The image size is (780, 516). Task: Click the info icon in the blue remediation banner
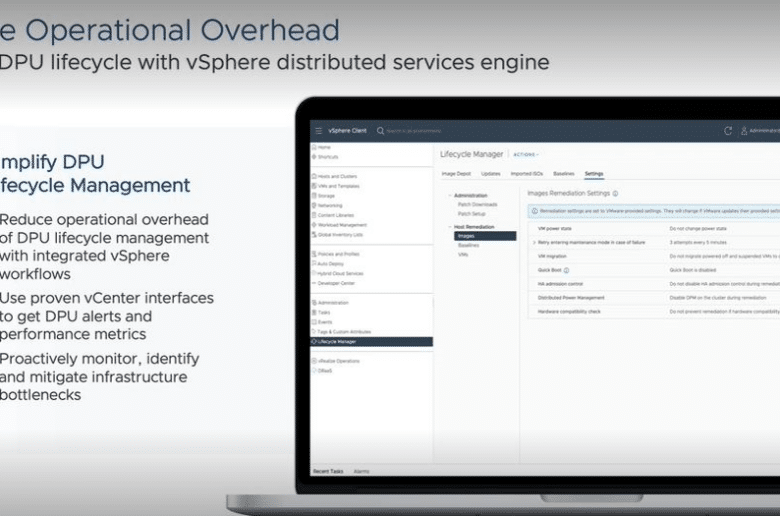(x=535, y=211)
